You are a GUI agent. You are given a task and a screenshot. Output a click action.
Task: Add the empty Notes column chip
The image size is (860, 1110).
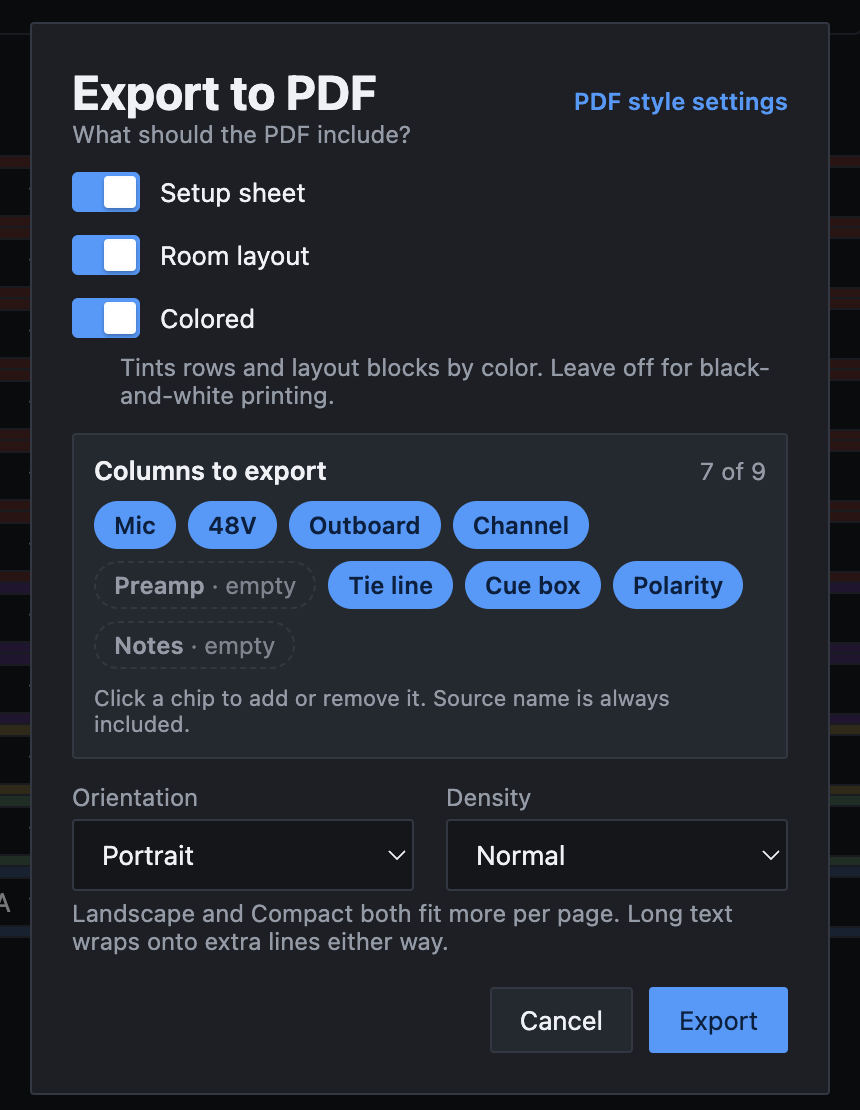coord(195,646)
